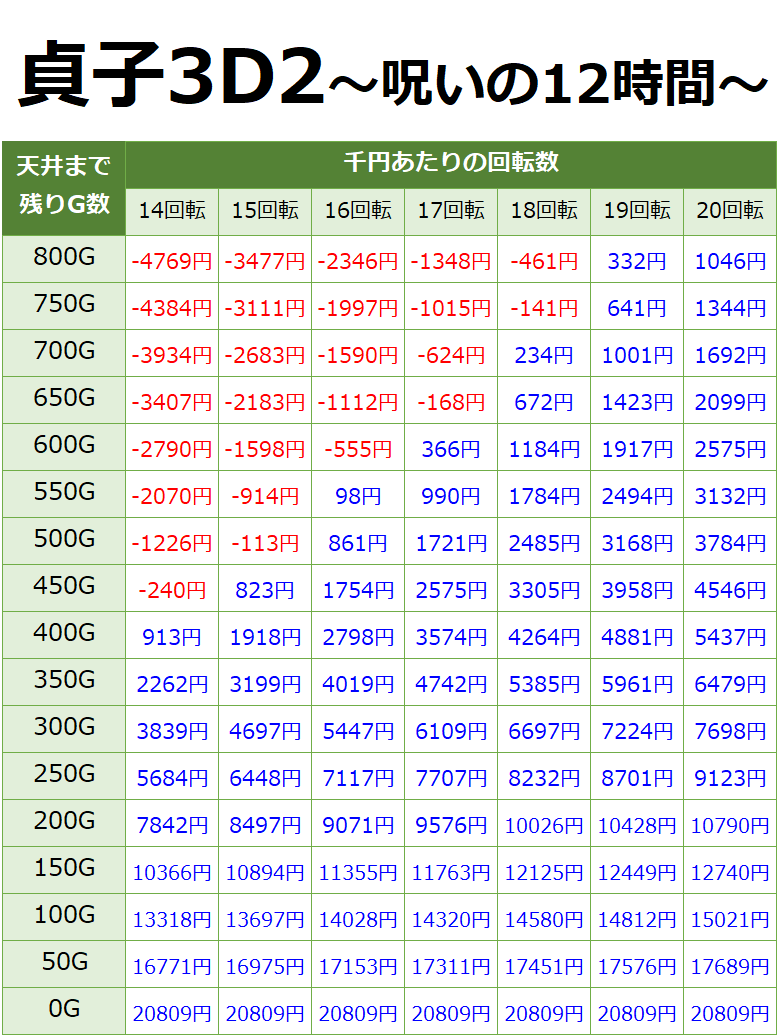Click the title text 貞子3D2～呪いの12時間～
The image size is (777, 1035).
pyautogui.click(x=393, y=77)
